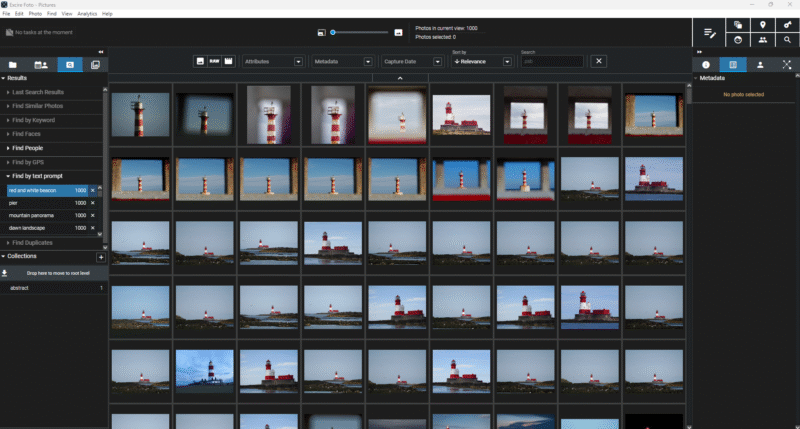Open the Folders tab in left panel
The width and height of the screenshot is (800, 429).
click(x=13, y=64)
